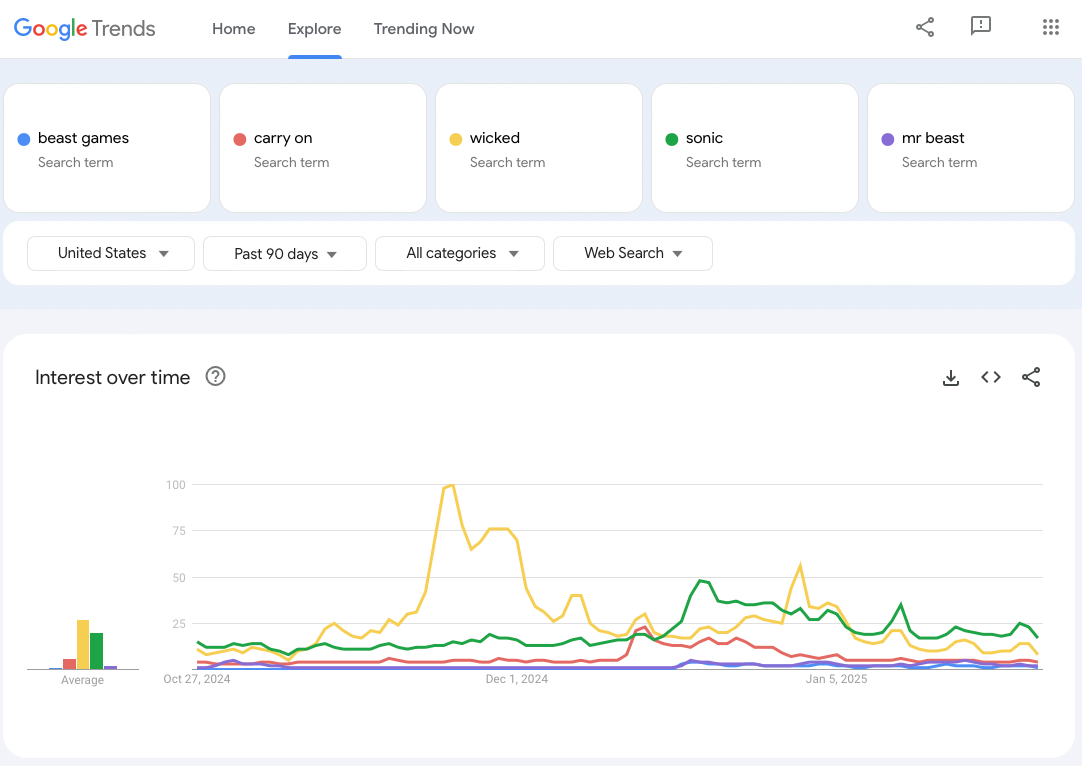1082x766 pixels.
Task: Open the Past 90 days dropdown
Action: [x=285, y=253]
